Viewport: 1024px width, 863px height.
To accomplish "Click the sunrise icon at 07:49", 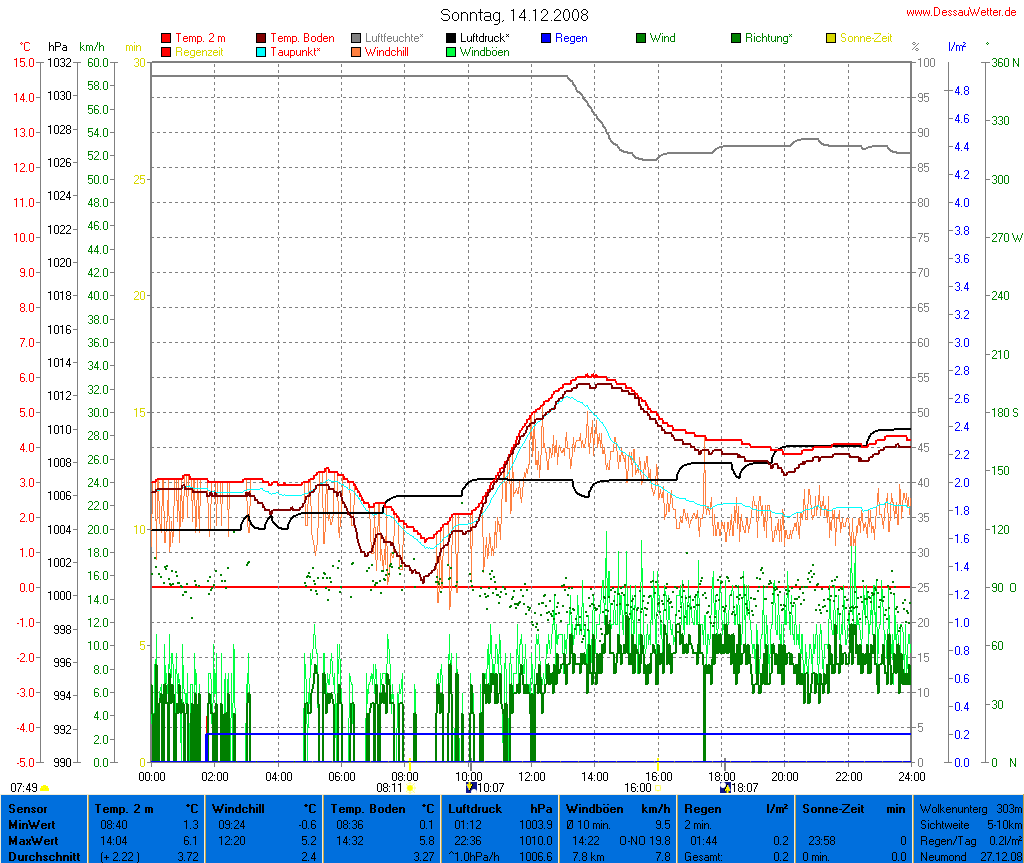I will 45,788.
